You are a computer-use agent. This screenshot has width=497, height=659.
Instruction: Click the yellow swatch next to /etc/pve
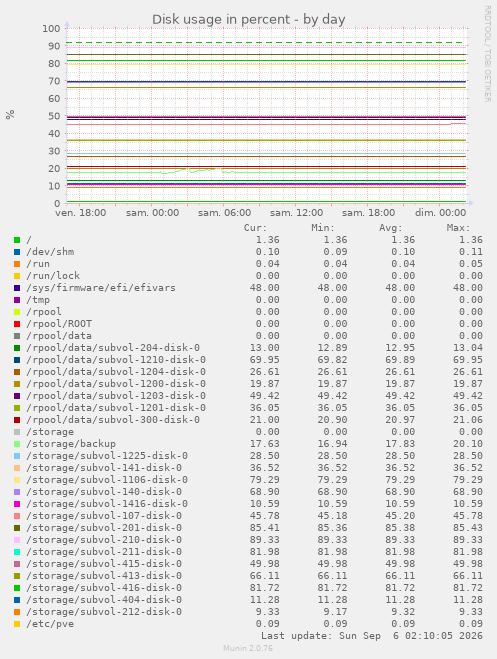(x=17, y=624)
